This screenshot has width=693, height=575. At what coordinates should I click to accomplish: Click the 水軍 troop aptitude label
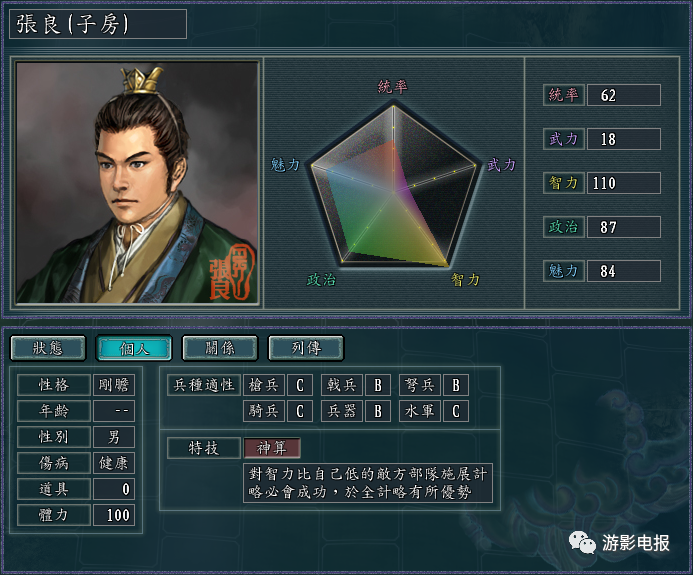[419, 411]
